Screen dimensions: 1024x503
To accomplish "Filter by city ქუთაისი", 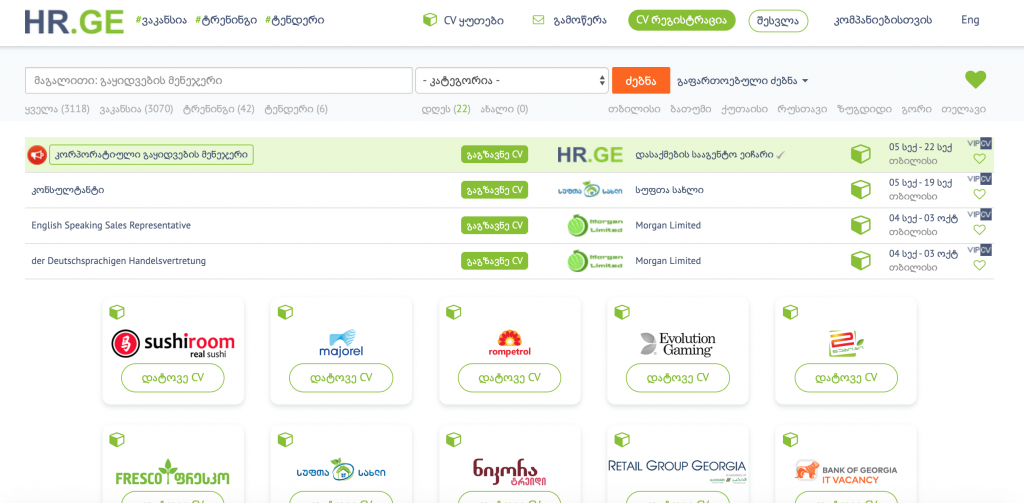I will point(744,109).
